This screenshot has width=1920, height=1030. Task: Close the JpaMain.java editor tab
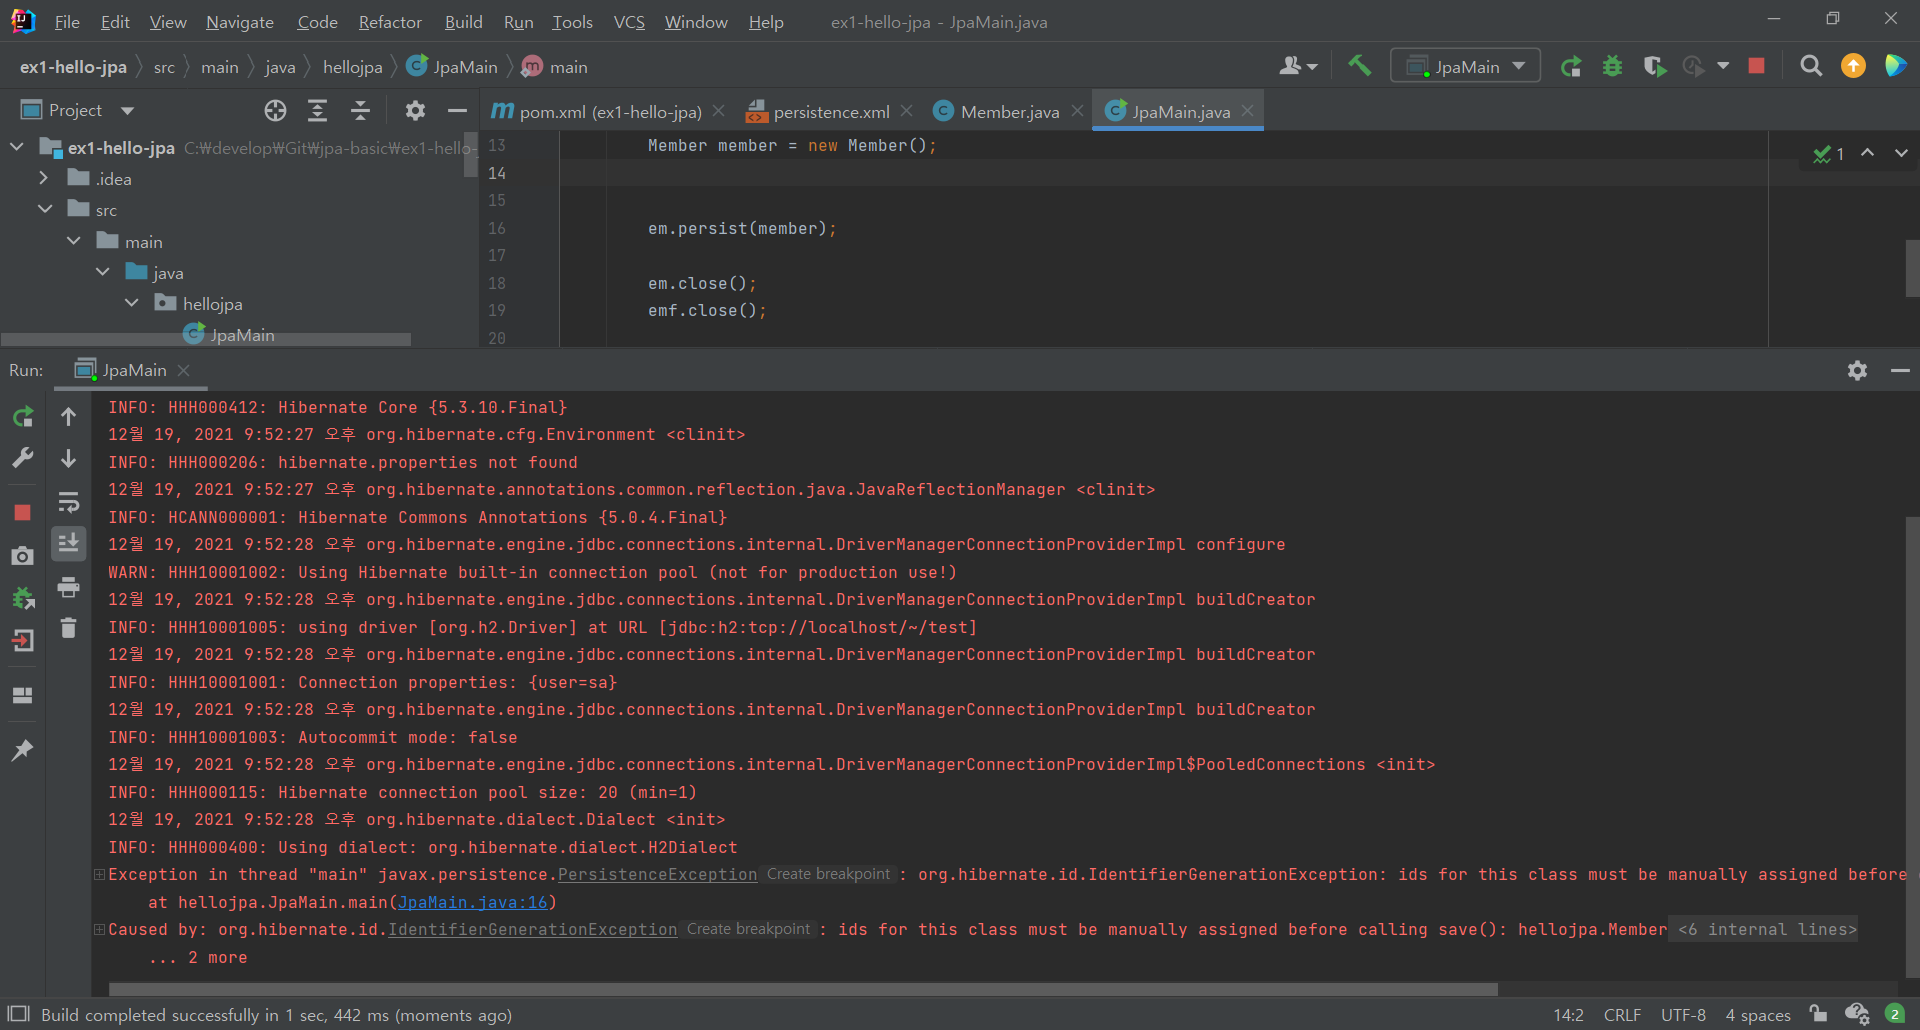pos(1247,111)
